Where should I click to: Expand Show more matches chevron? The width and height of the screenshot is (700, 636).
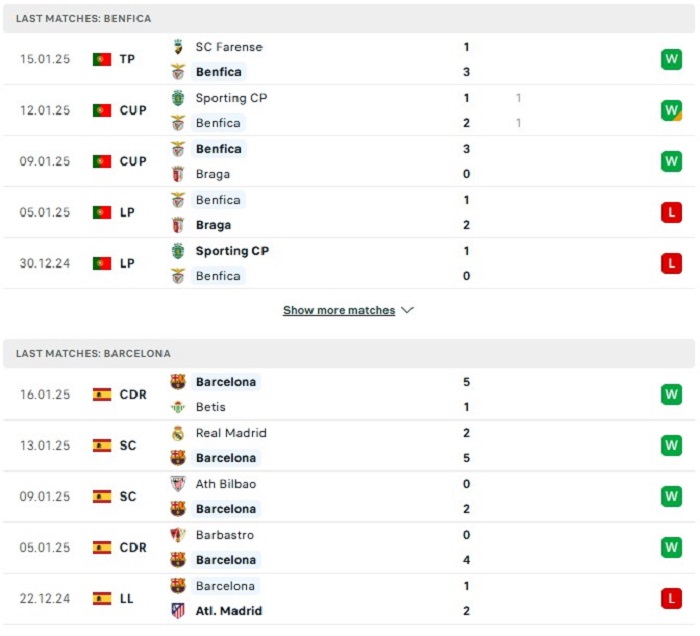click(x=407, y=310)
